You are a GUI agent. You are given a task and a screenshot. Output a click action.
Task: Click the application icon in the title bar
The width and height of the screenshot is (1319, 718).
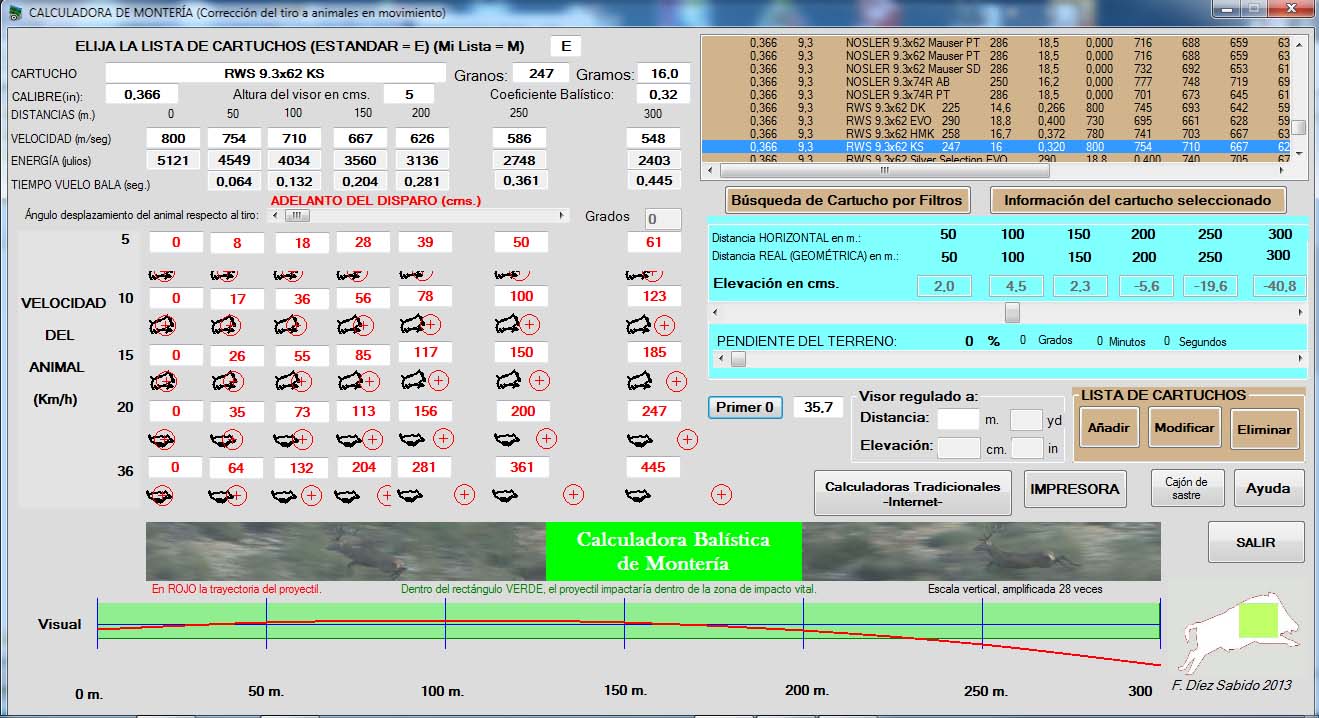pyautogui.click(x=14, y=13)
